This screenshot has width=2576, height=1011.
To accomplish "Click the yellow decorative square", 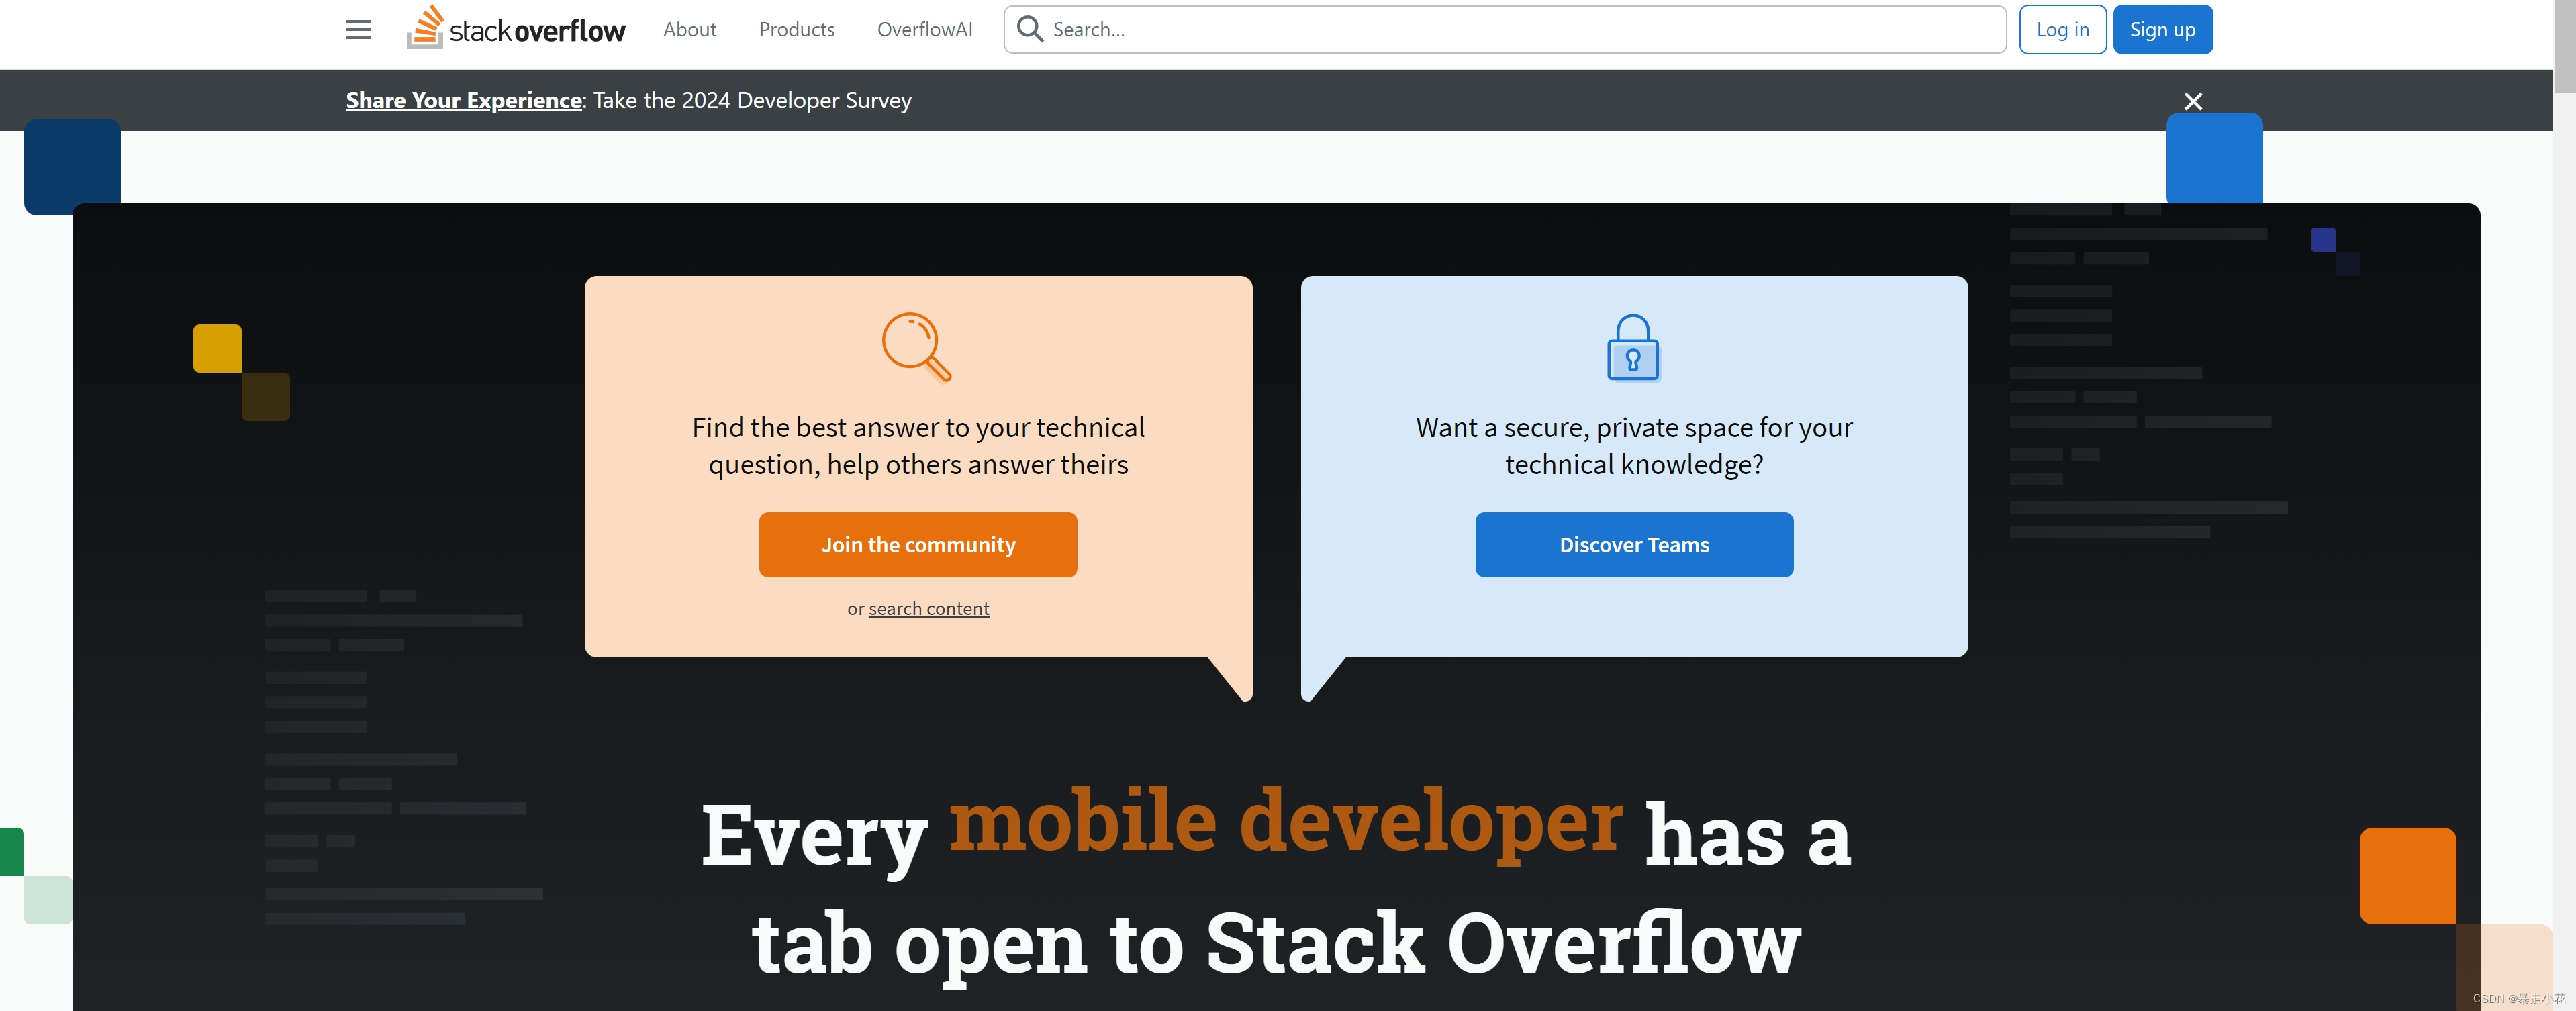I will click(x=217, y=348).
